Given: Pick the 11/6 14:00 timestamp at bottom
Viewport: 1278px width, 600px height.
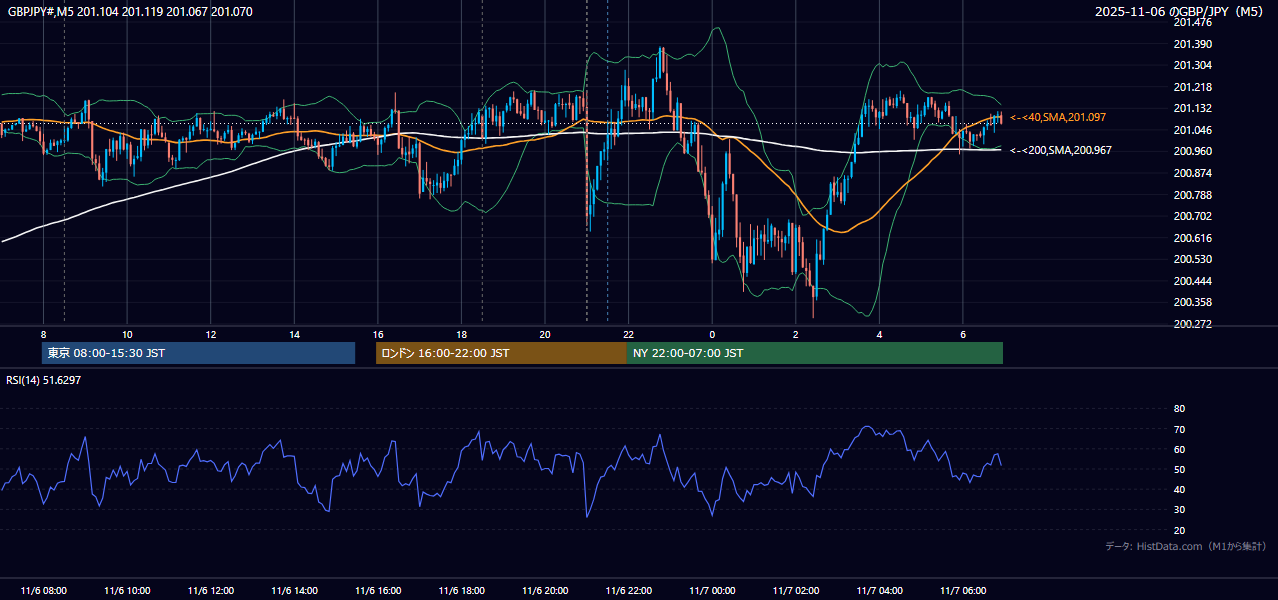Looking at the screenshot, I should click(x=294, y=591).
